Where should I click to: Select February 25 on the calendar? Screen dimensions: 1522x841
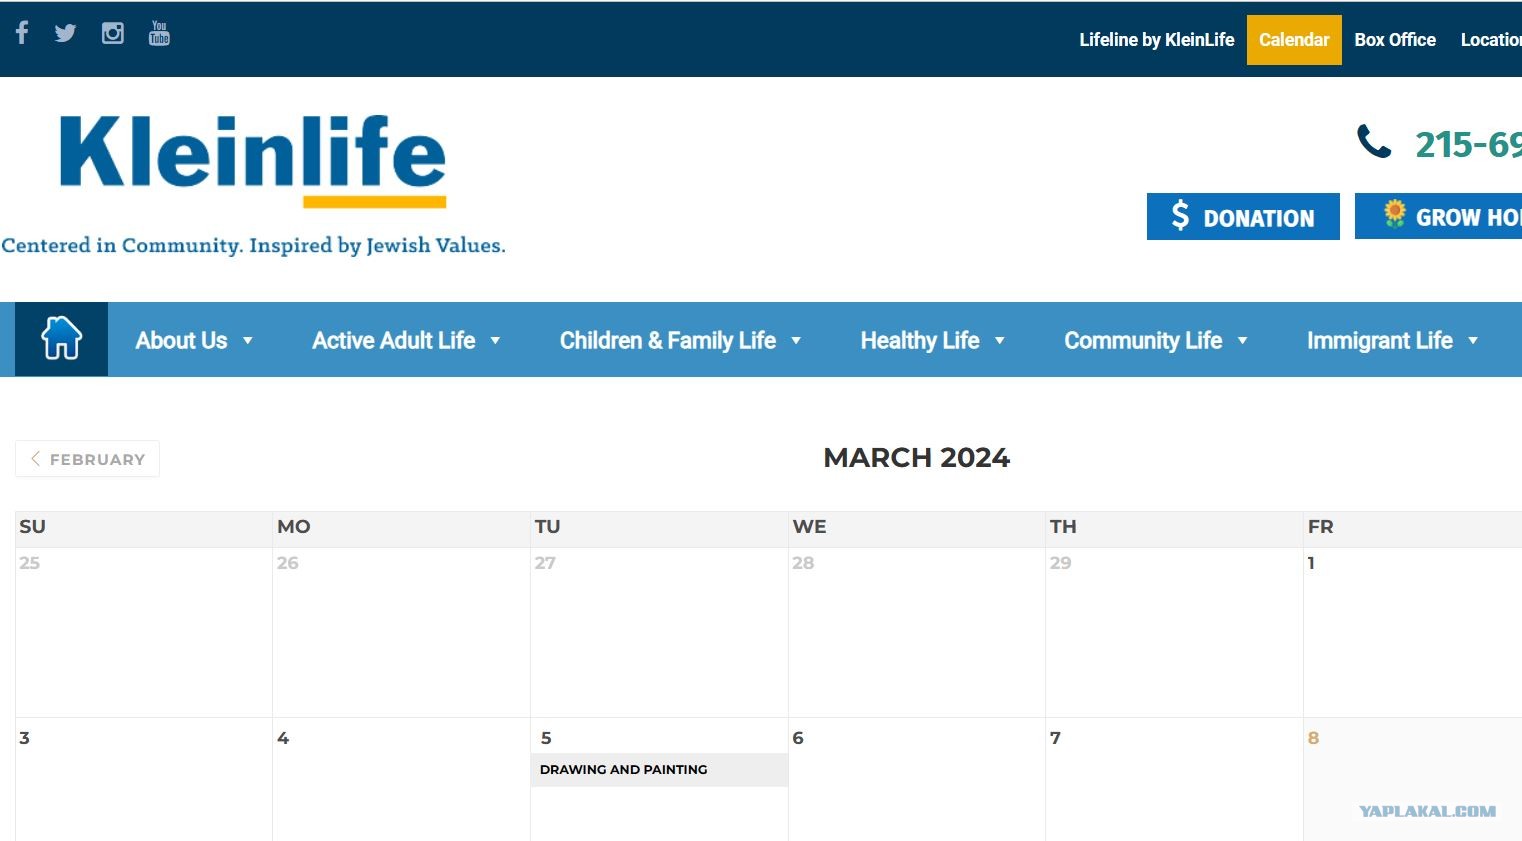click(x=30, y=563)
